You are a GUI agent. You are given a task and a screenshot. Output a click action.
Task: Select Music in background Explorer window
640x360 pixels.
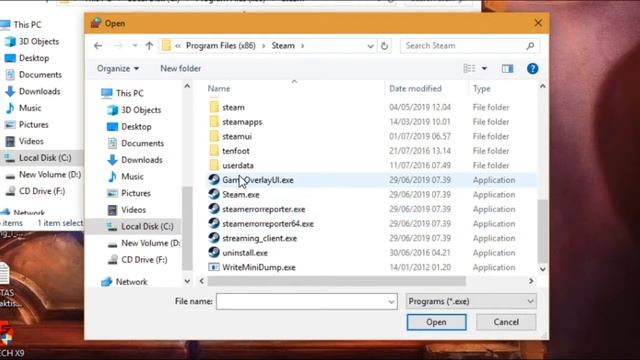coord(30,108)
